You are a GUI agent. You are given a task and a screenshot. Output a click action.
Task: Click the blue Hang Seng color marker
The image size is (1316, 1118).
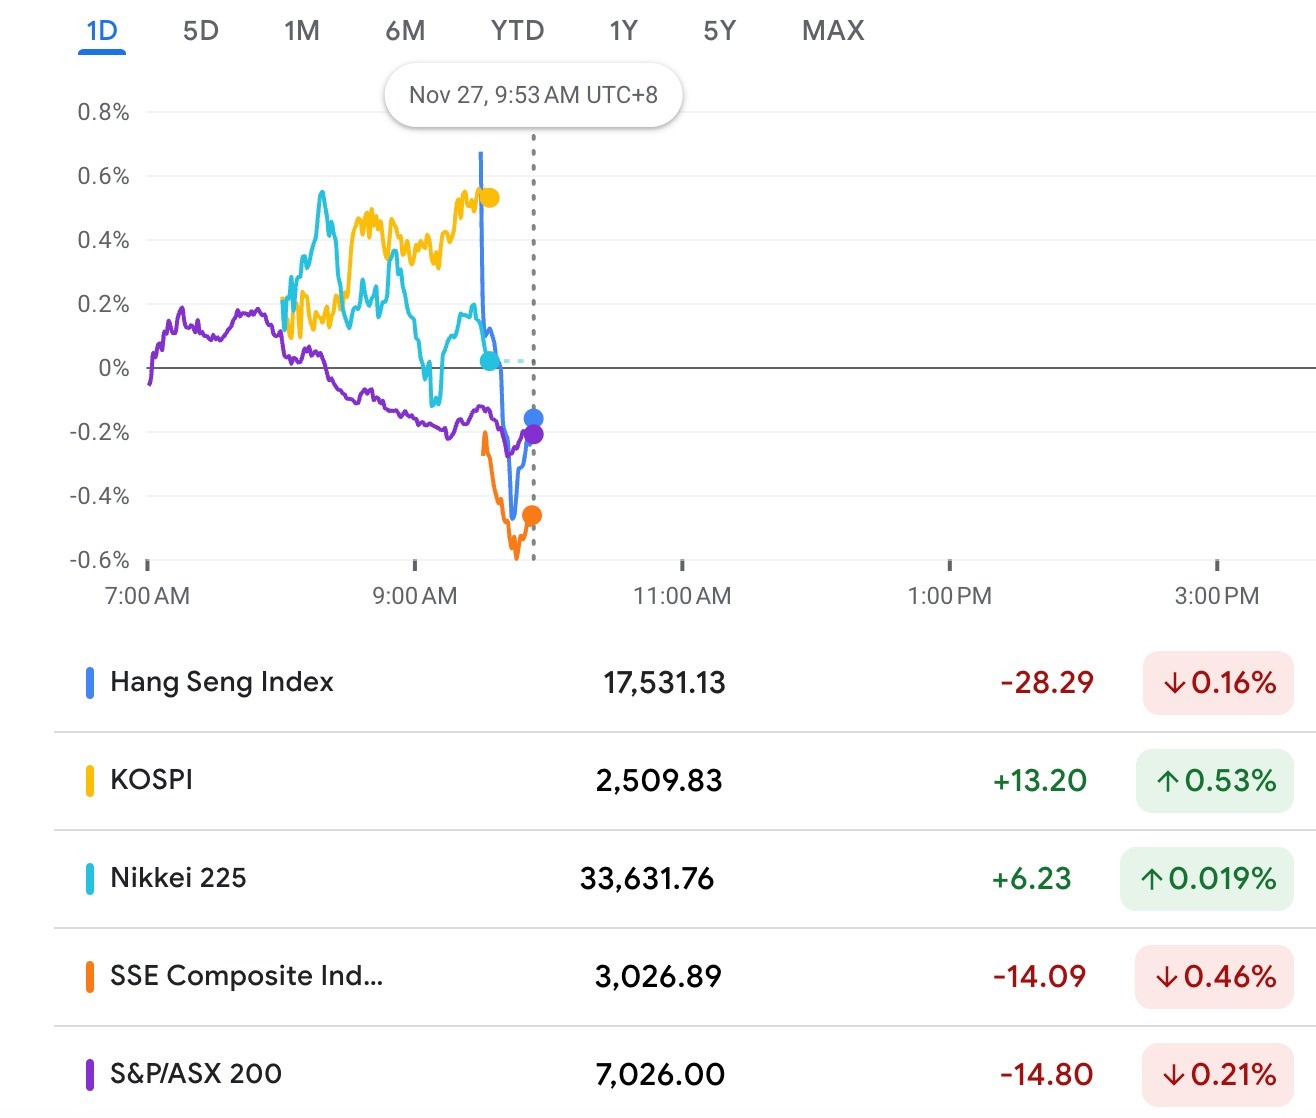[90, 683]
